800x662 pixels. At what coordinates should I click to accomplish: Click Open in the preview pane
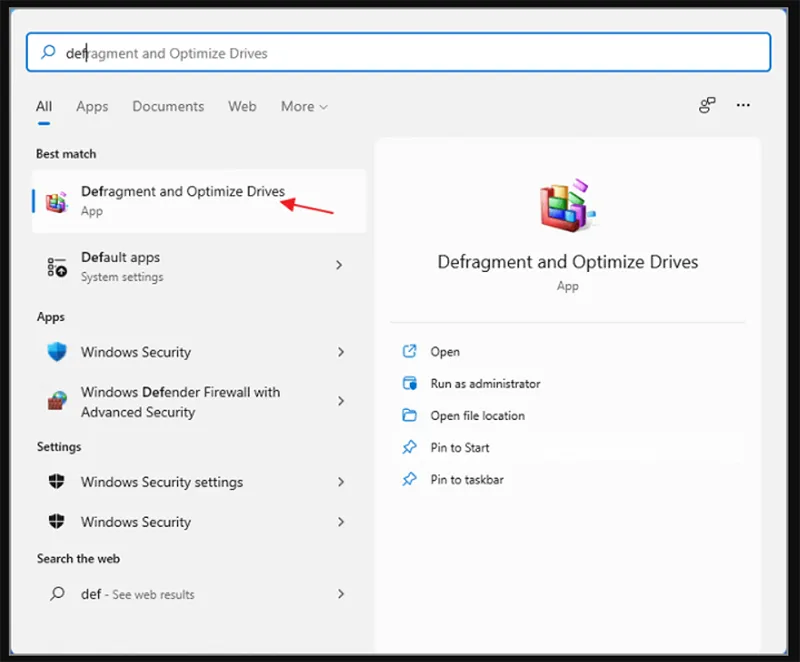445,351
